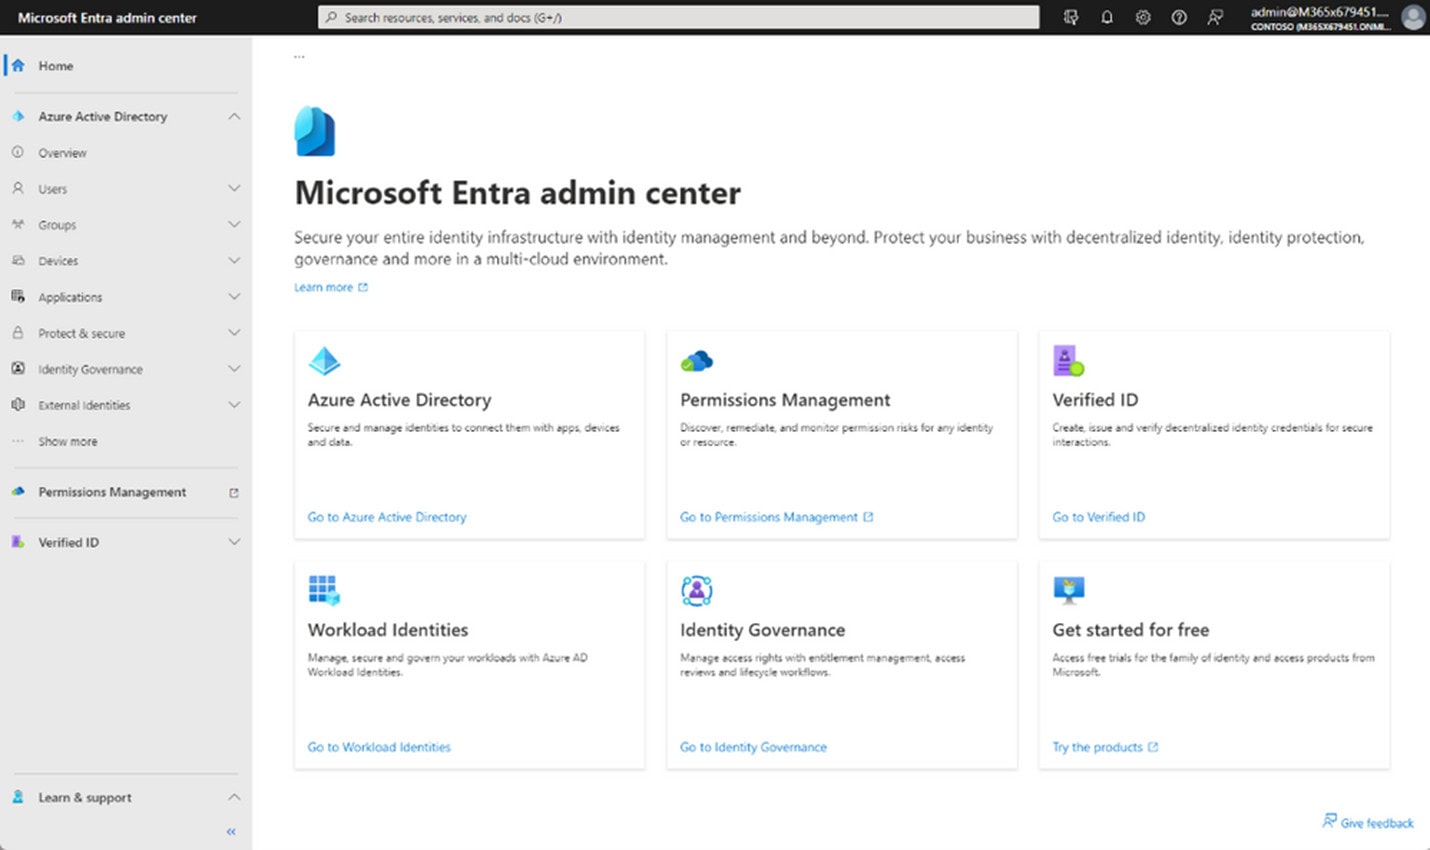Click the feedback smiley icon in top bar
Image resolution: width=1430 pixels, height=850 pixels.
click(x=1215, y=17)
